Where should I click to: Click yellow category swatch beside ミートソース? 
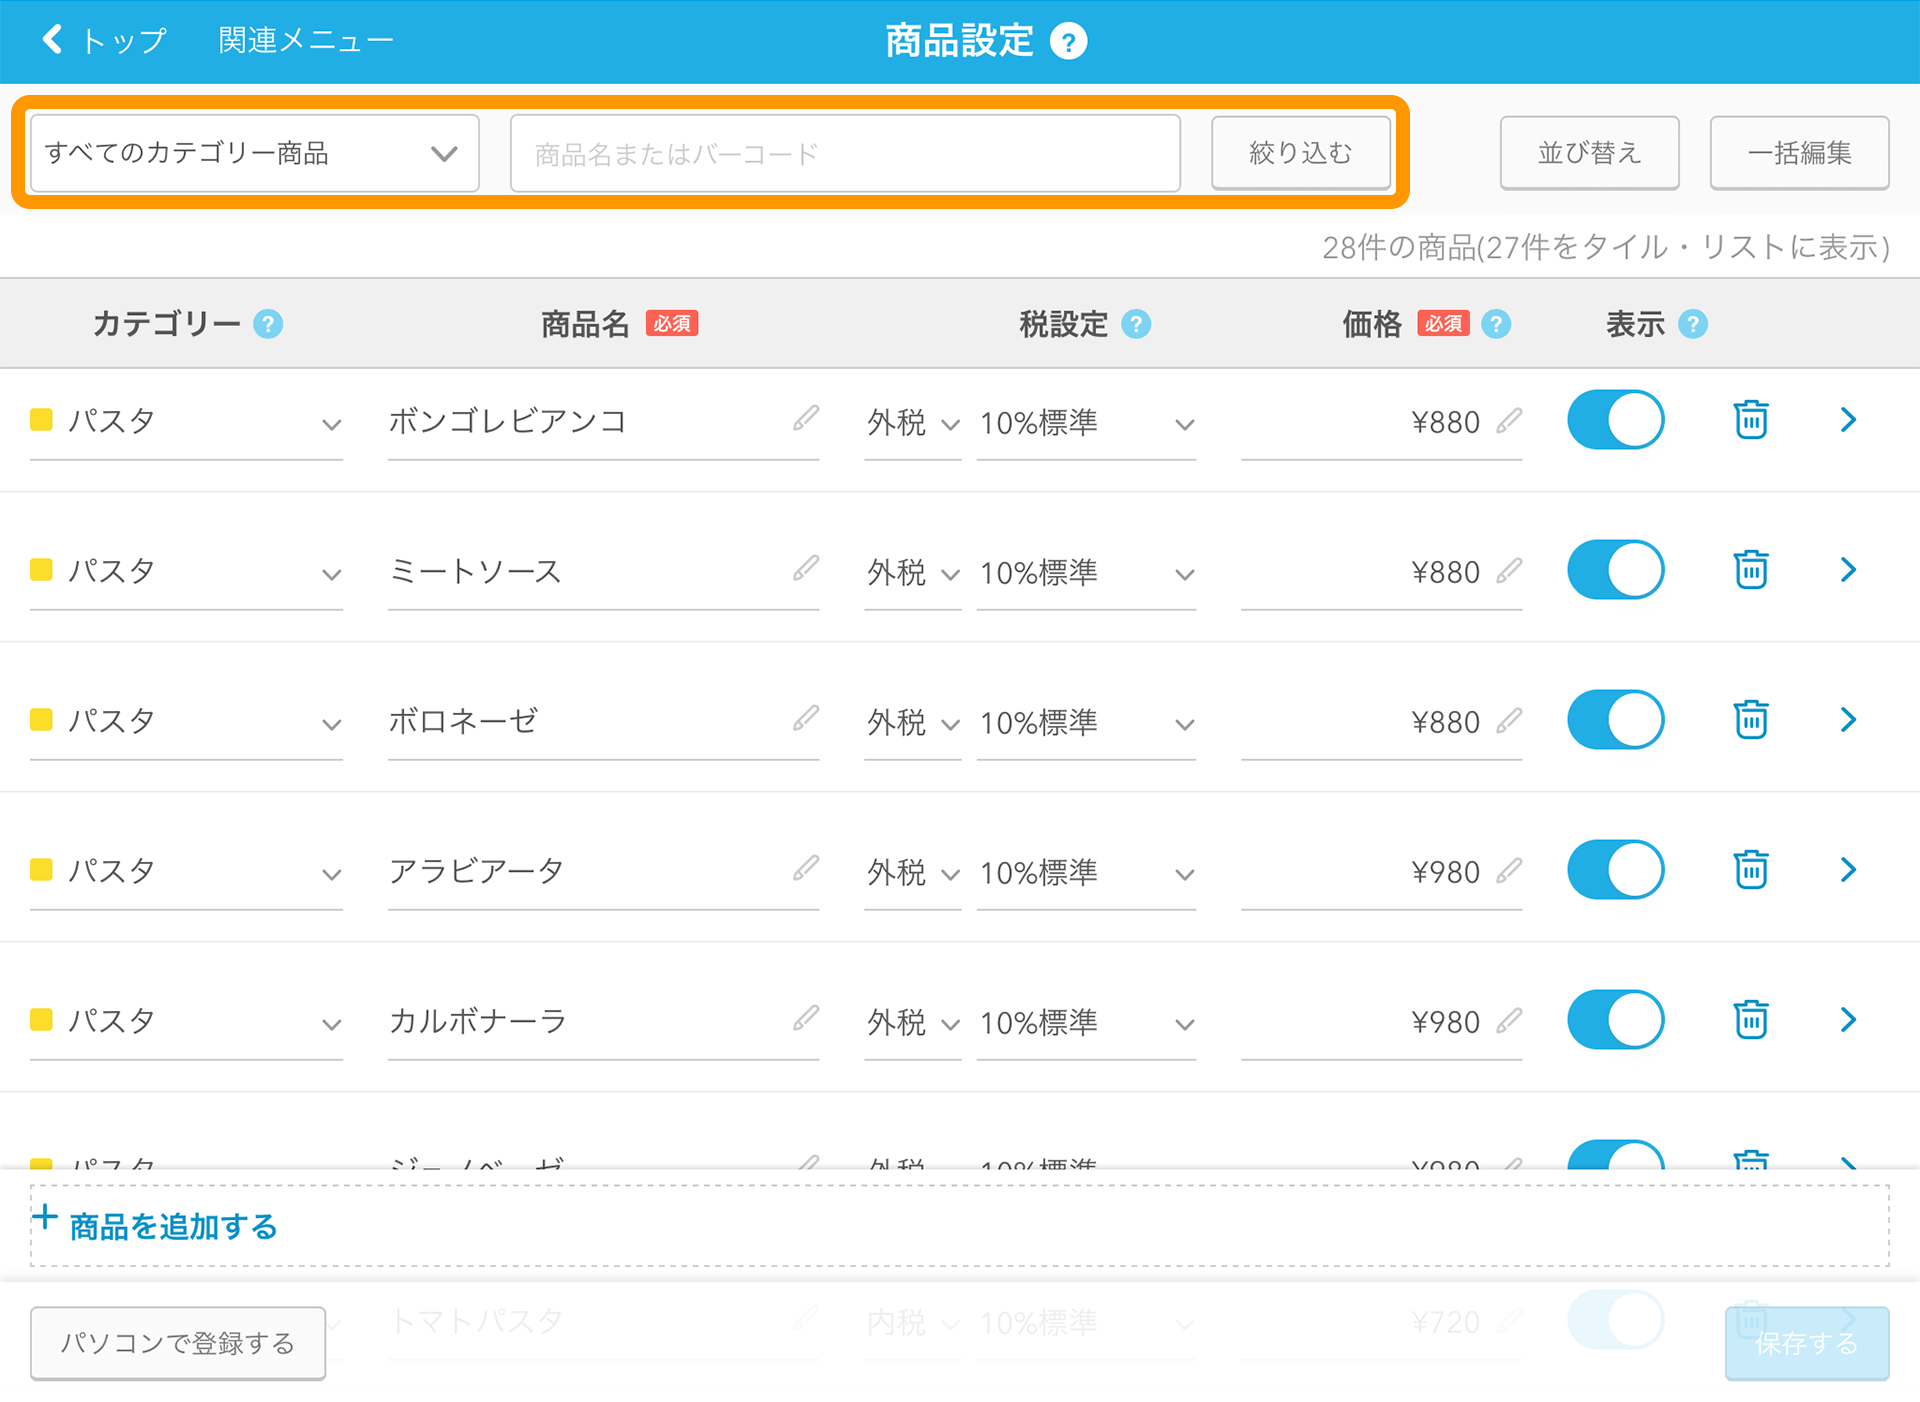(x=41, y=569)
